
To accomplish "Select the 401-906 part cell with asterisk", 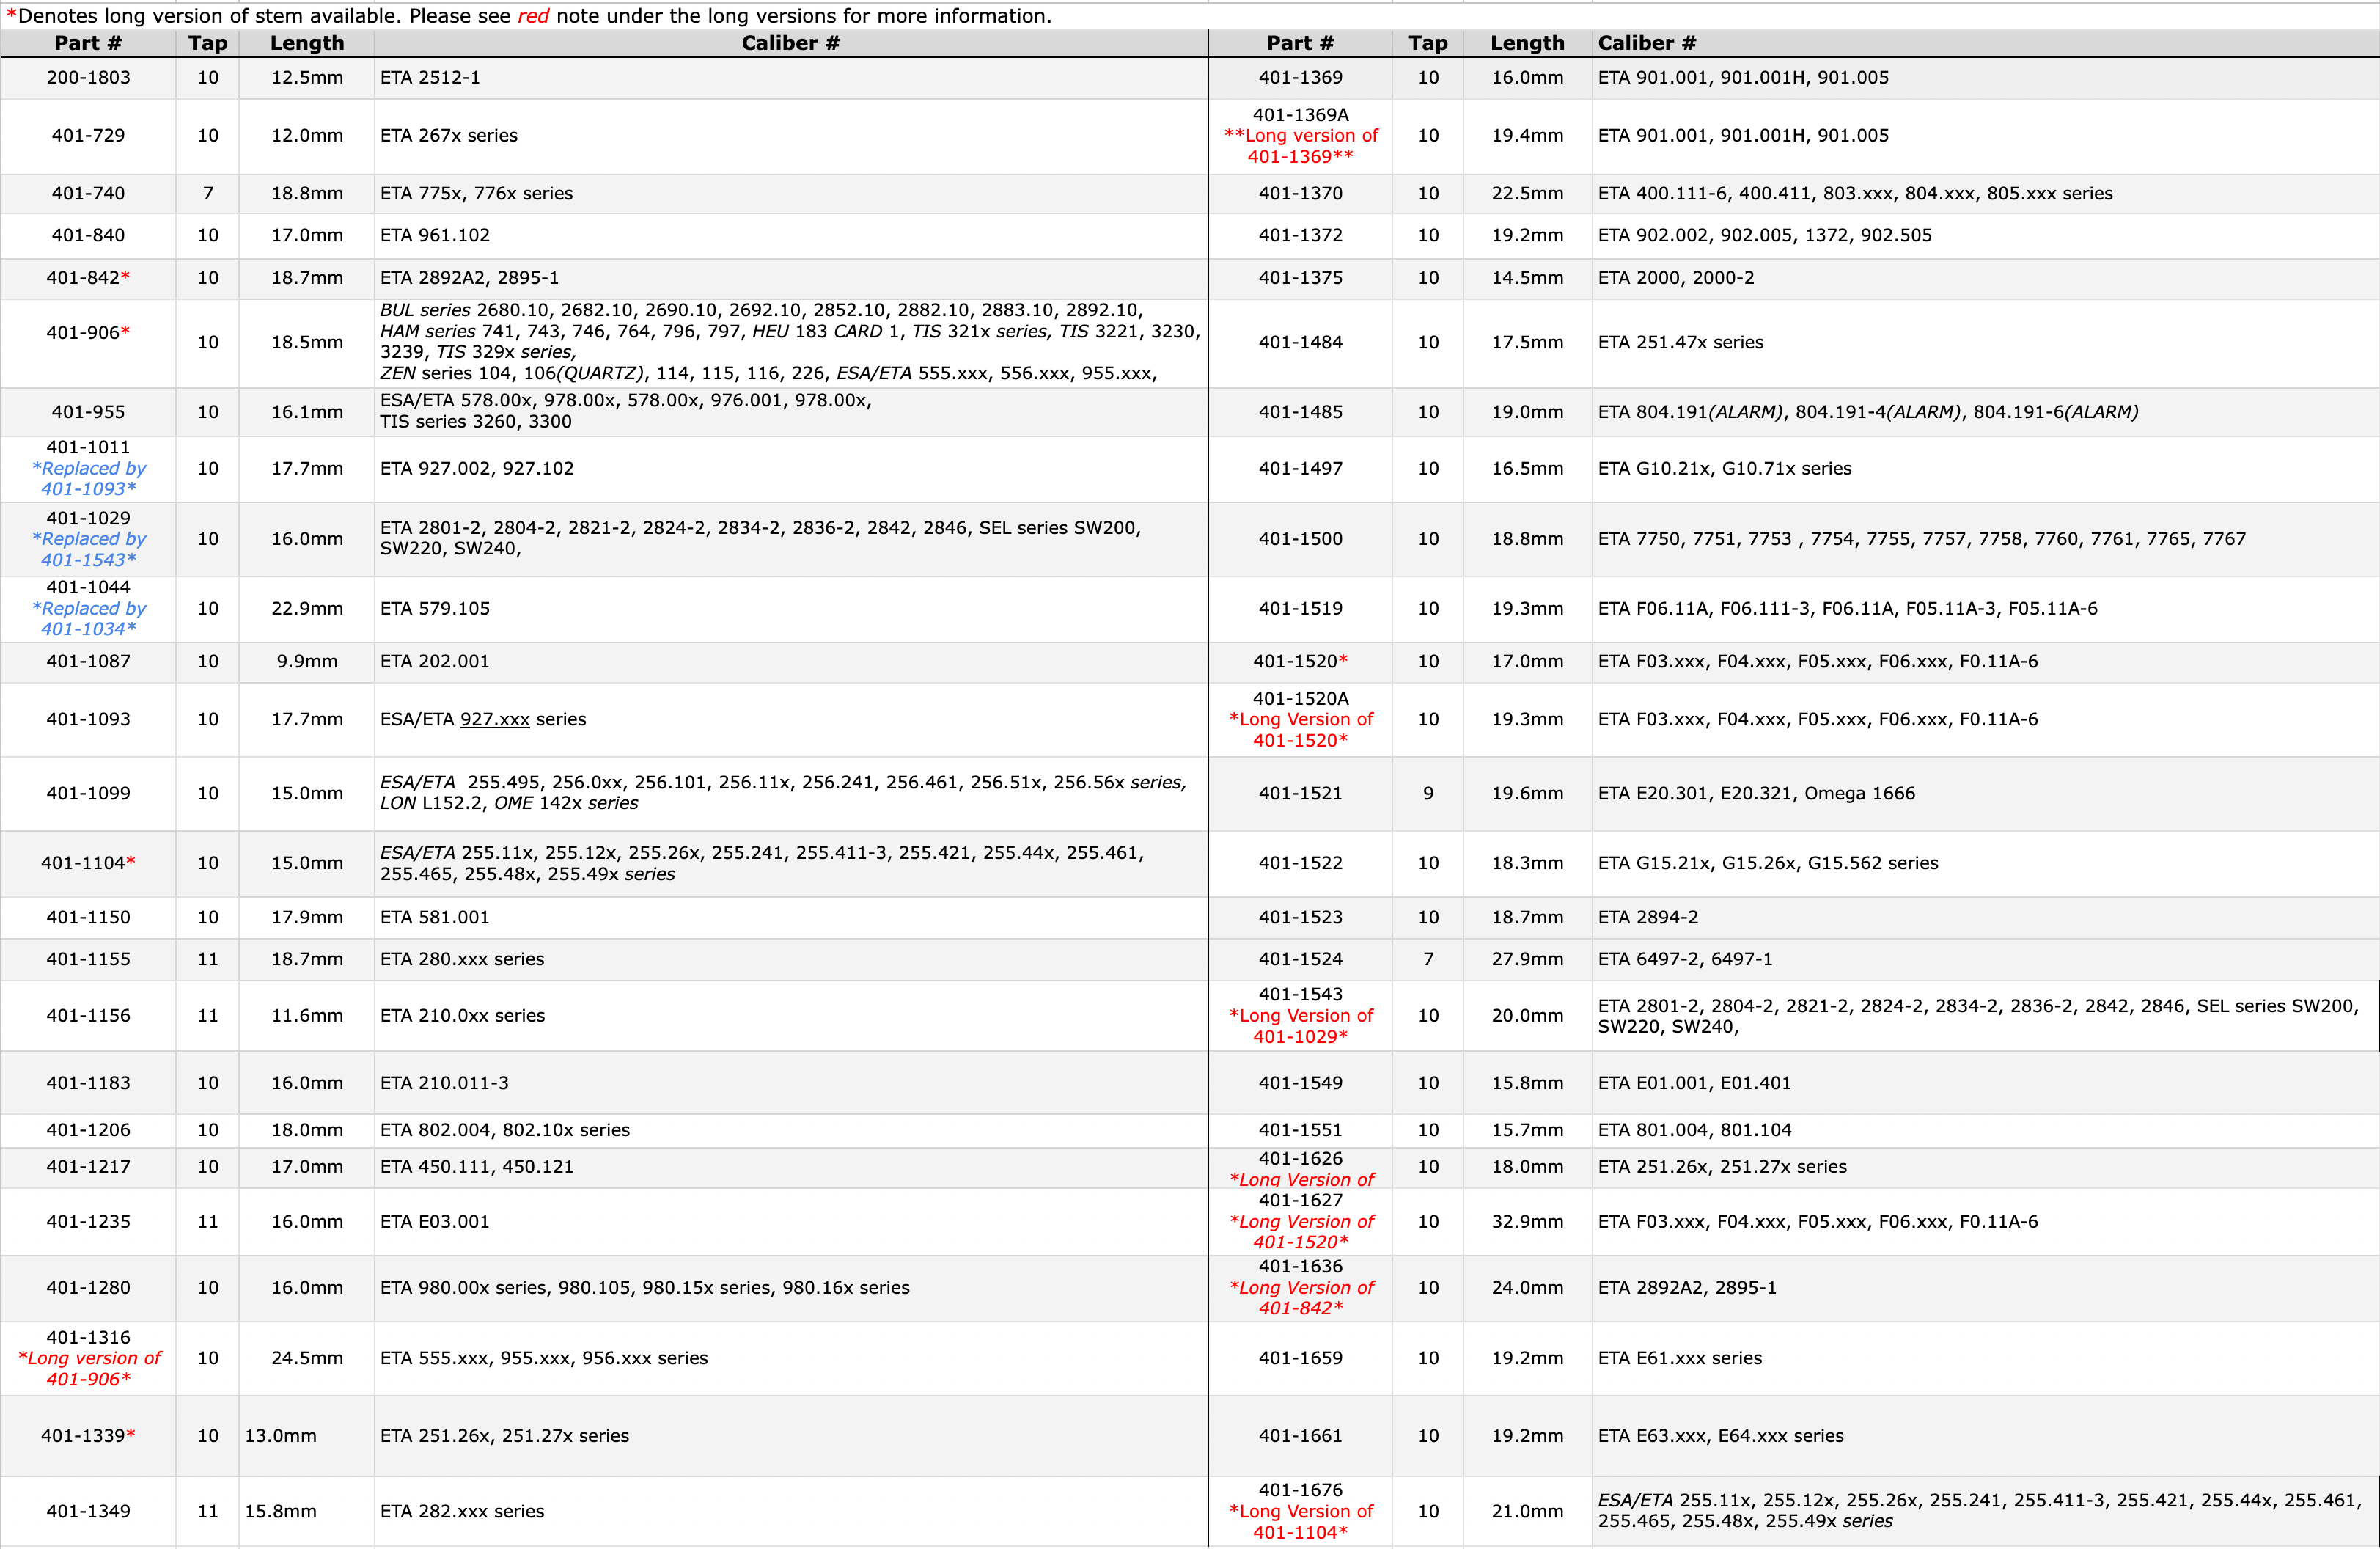I will (x=88, y=342).
